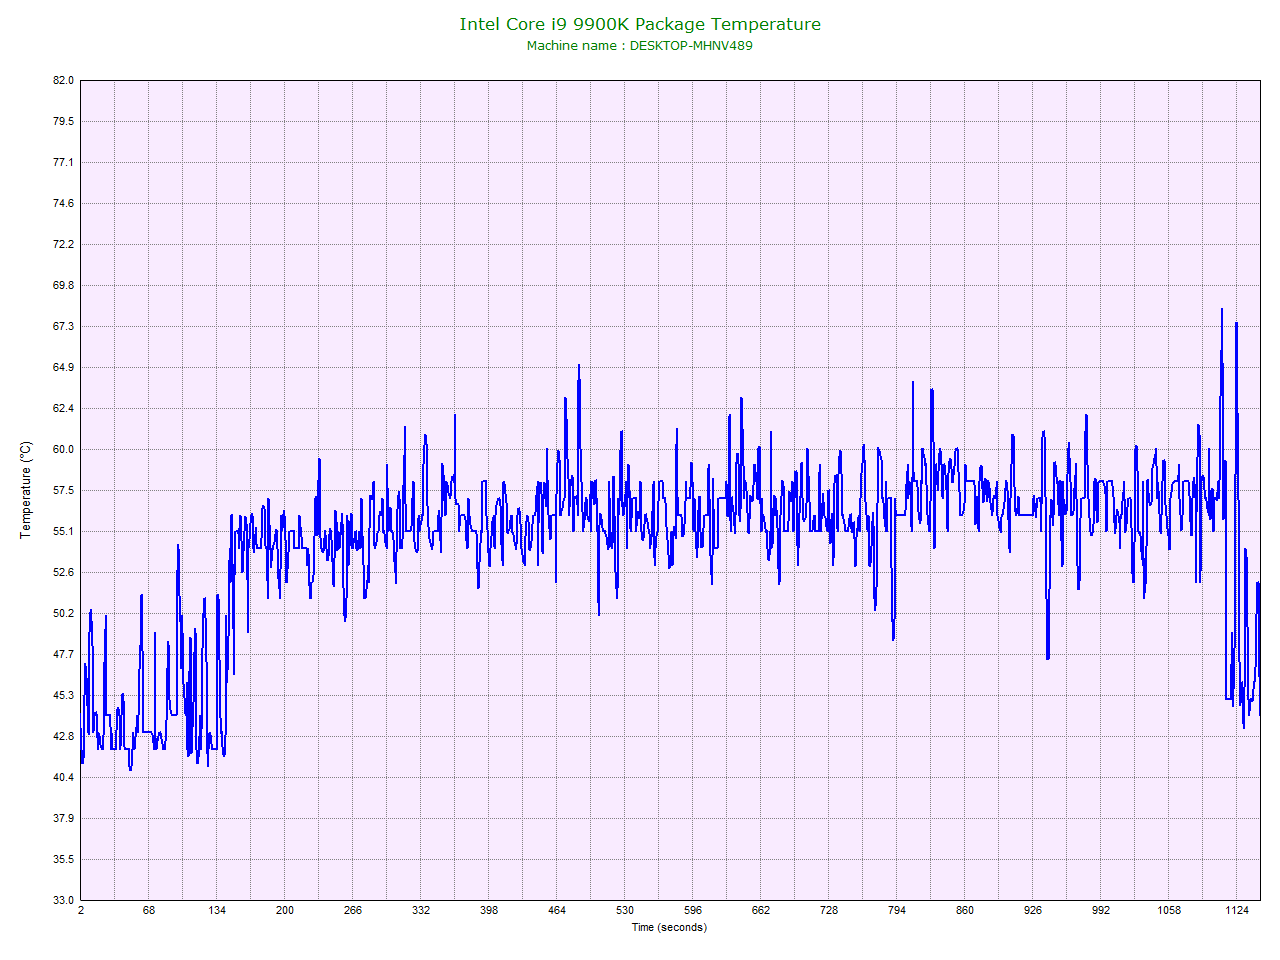Click the "47.7" temperature axis value
Viewport: 1280px width, 960px height.
coord(63,654)
